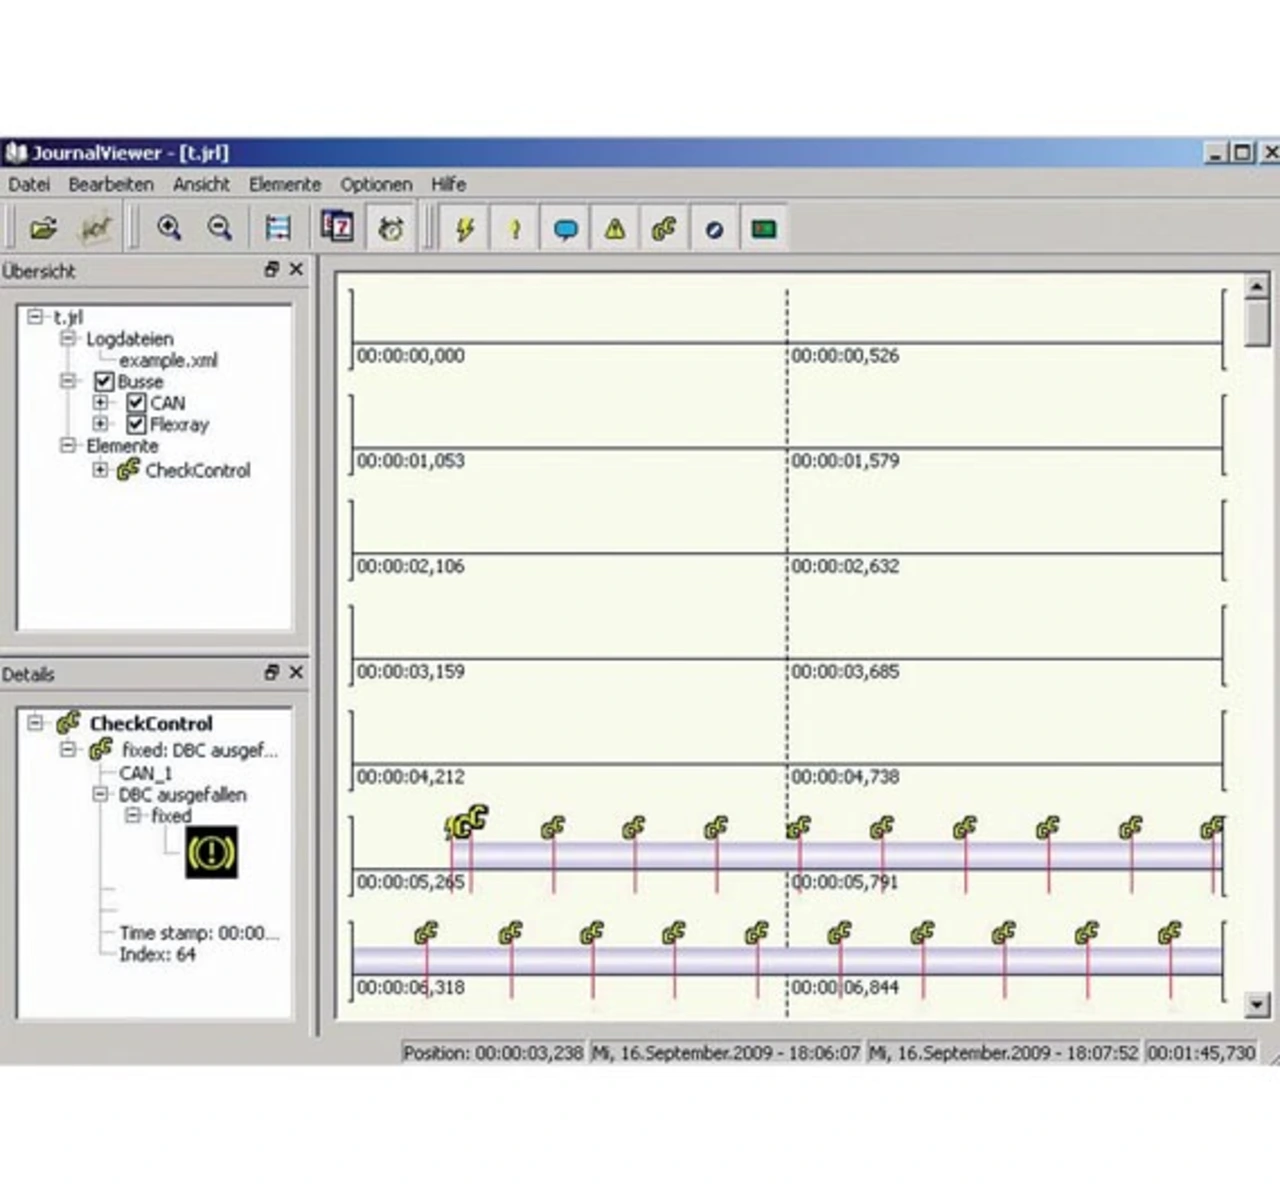The image size is (1280, 1190).
Task: Uncheck the Busse checkbox
Action: click(x=104, y=382)
